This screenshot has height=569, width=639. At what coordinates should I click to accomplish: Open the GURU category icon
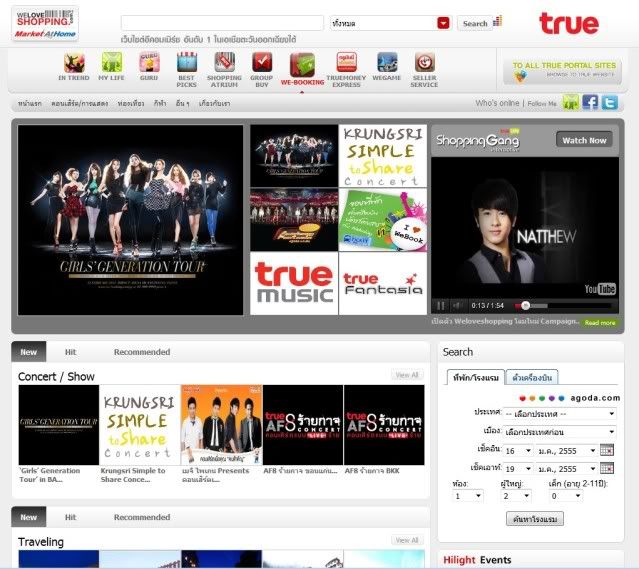pyautogui.click(x=149, y=62)
